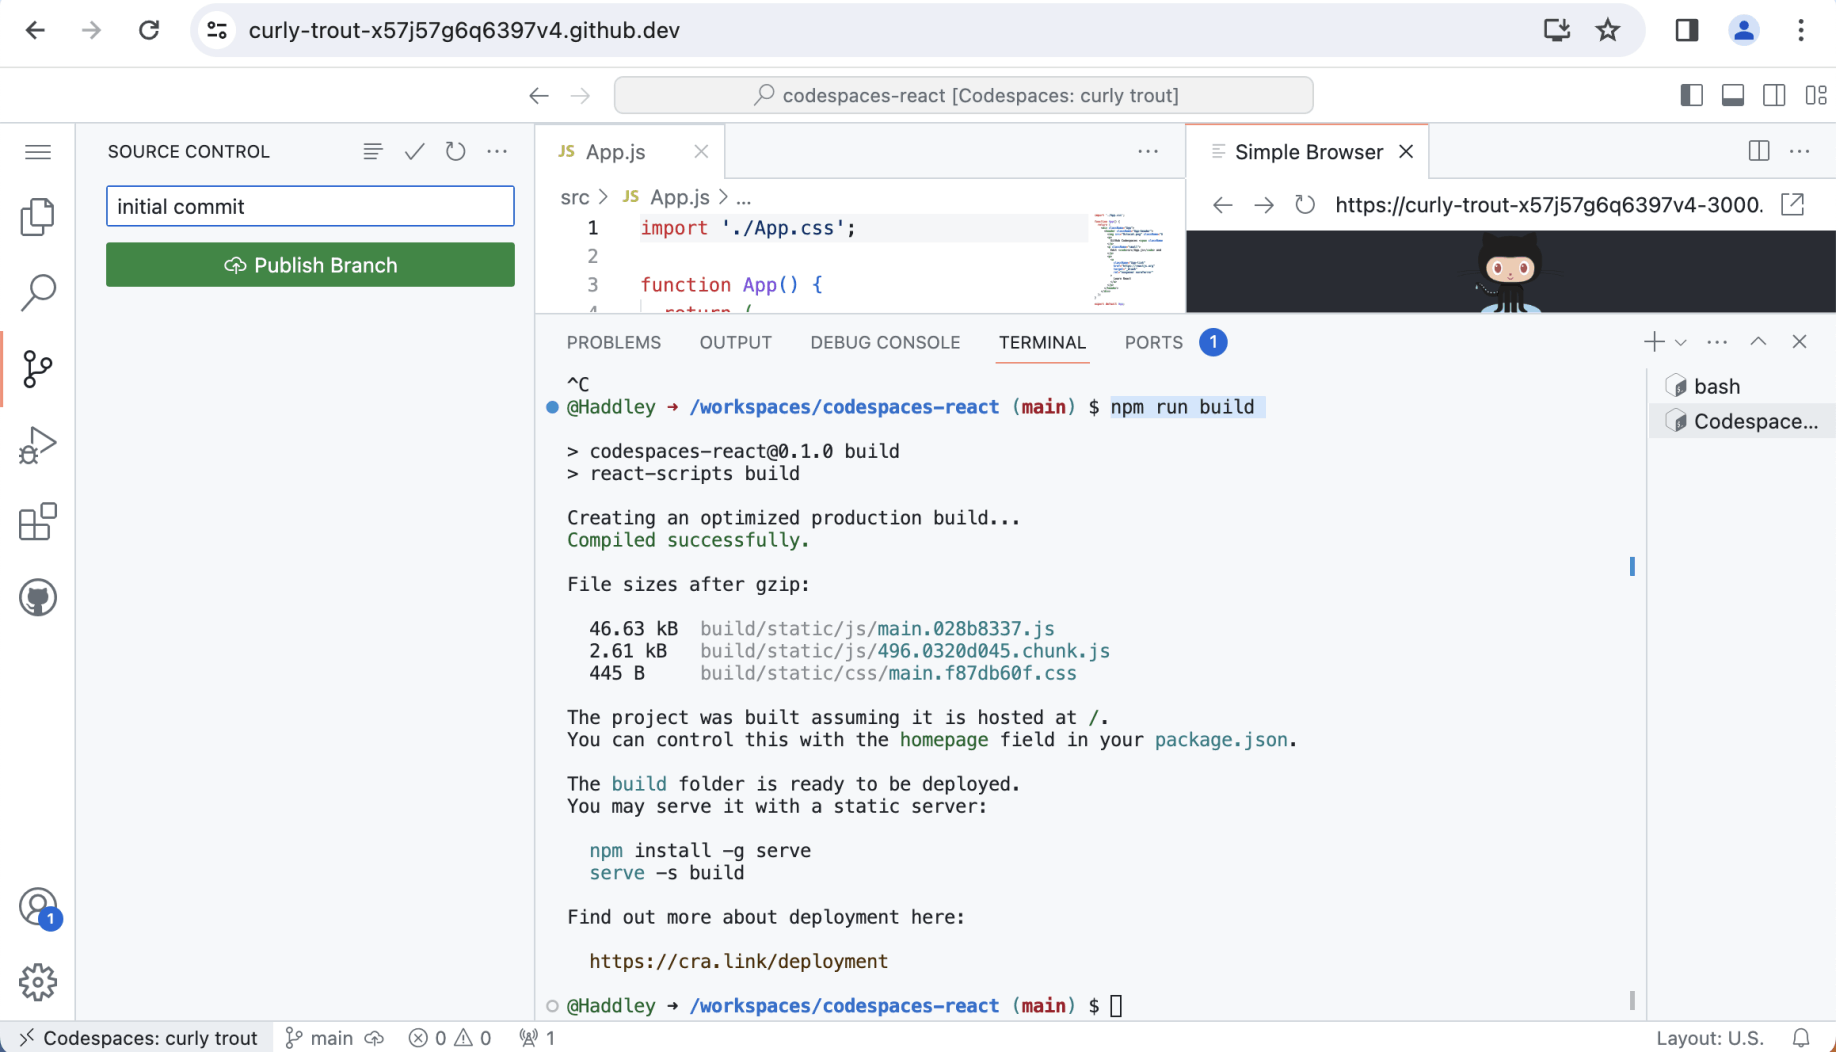Maximize the panel with the chevron up

[1758, 342]
